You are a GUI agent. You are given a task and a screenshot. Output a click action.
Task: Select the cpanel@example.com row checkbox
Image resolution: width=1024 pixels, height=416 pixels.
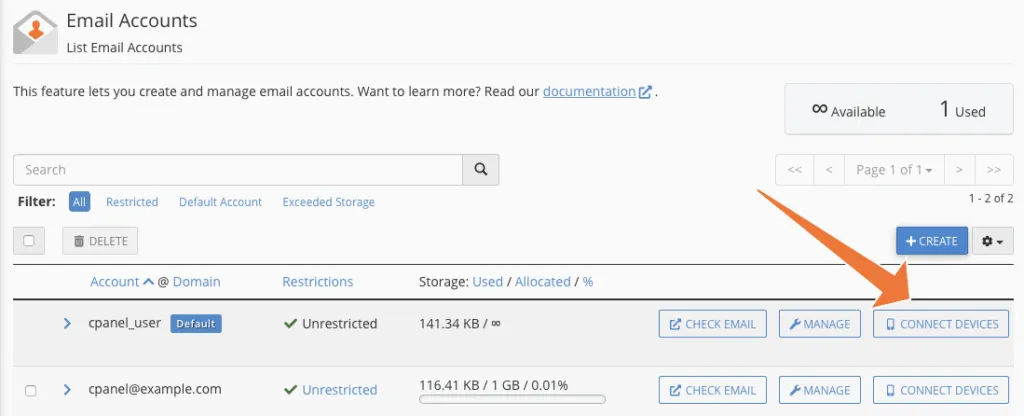pos(30,390)
